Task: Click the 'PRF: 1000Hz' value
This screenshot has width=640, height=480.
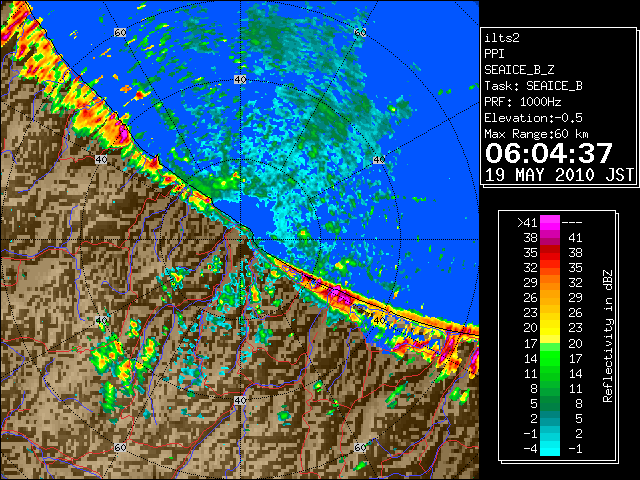Action: 523,102
